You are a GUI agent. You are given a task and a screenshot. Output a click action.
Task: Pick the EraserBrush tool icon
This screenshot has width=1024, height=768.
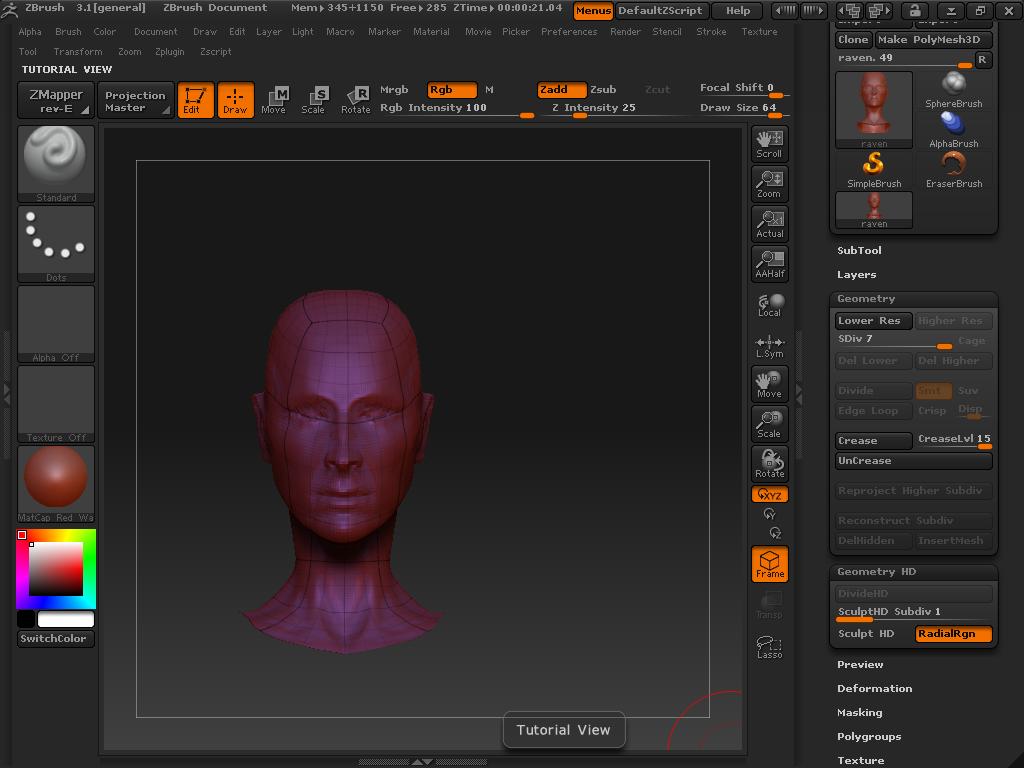(954, 169)
